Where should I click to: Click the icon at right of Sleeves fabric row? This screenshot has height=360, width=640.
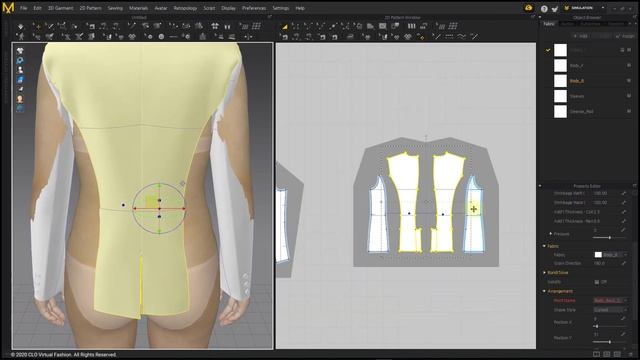click(x=629, y=96)
